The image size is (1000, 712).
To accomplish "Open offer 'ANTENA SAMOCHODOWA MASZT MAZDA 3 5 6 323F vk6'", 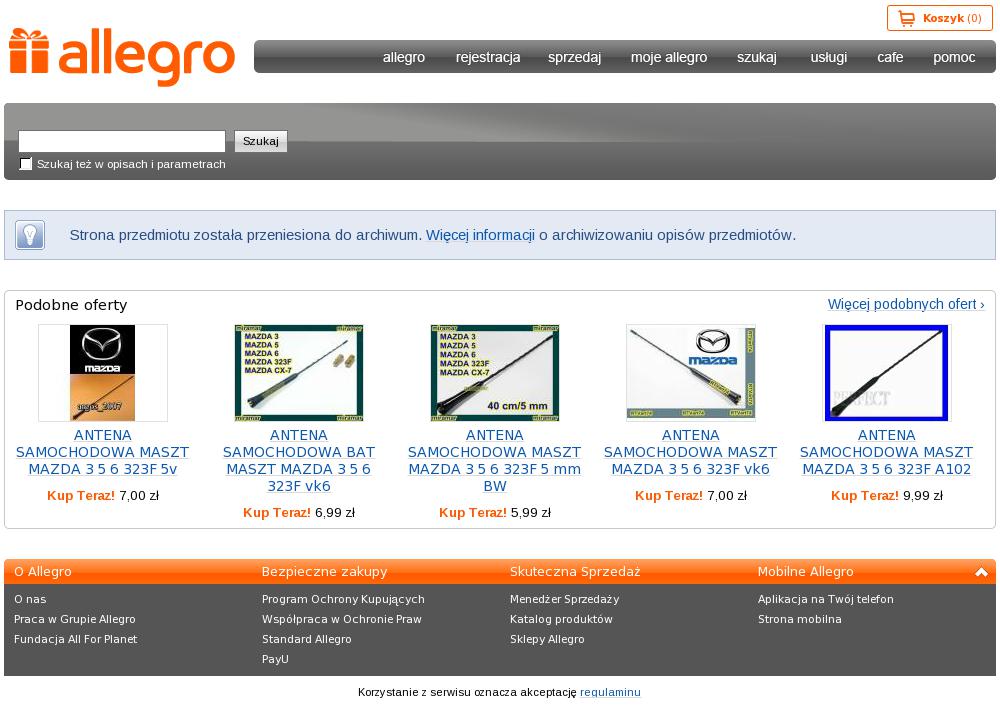I will tap(691, 452).
